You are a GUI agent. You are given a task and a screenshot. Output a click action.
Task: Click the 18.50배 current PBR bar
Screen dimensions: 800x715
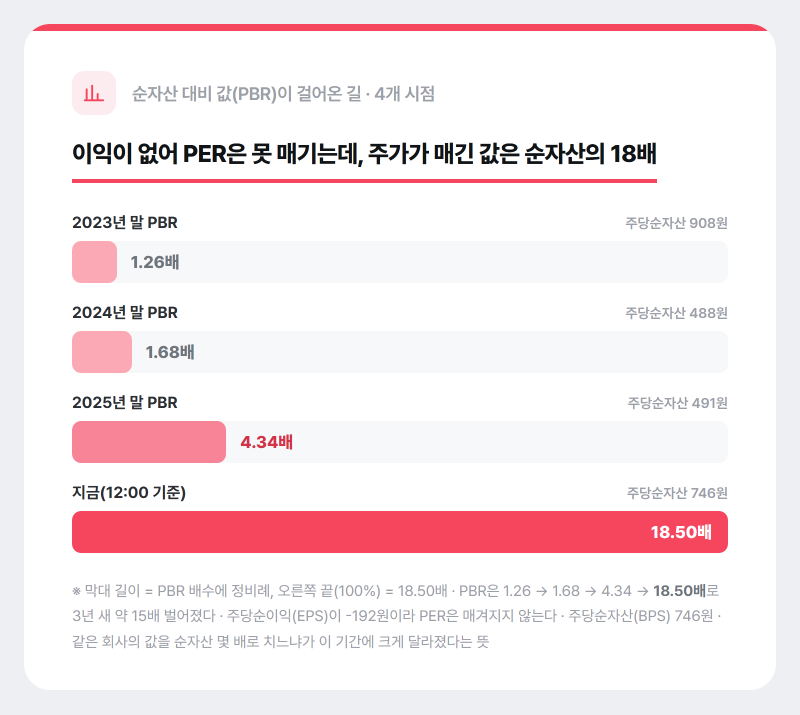[x=400, y=532]
